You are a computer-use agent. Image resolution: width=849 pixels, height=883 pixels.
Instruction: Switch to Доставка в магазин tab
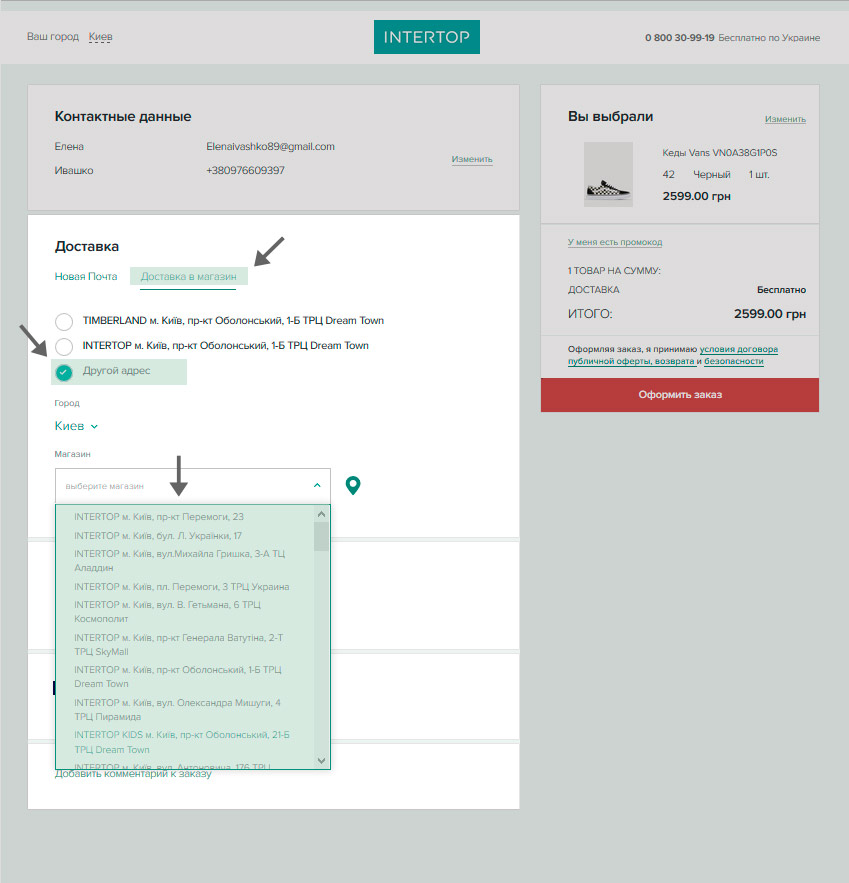click(x=188, y=276)
